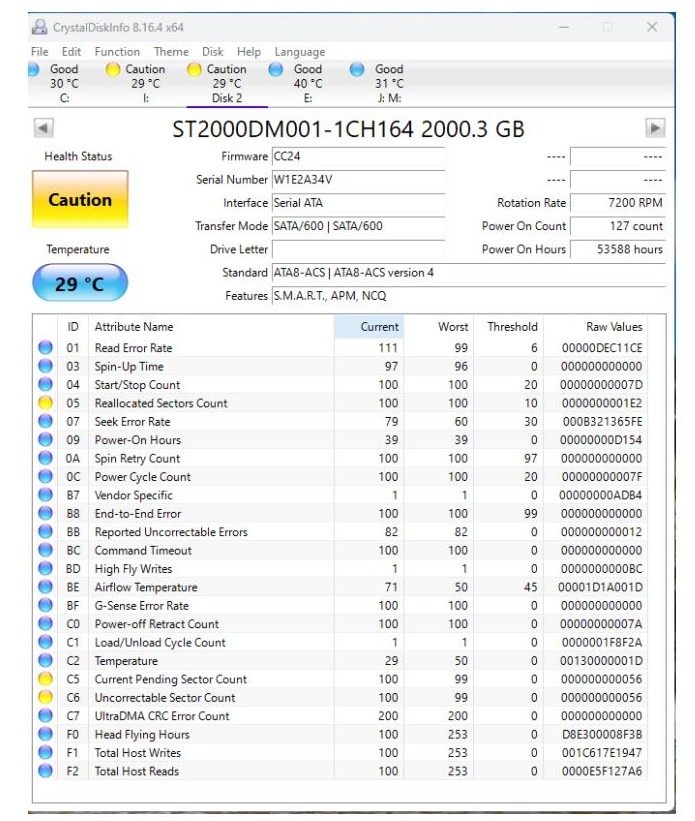Click the Current column header
This screenshot has width=695, height=821.
[x=379, y=327]
